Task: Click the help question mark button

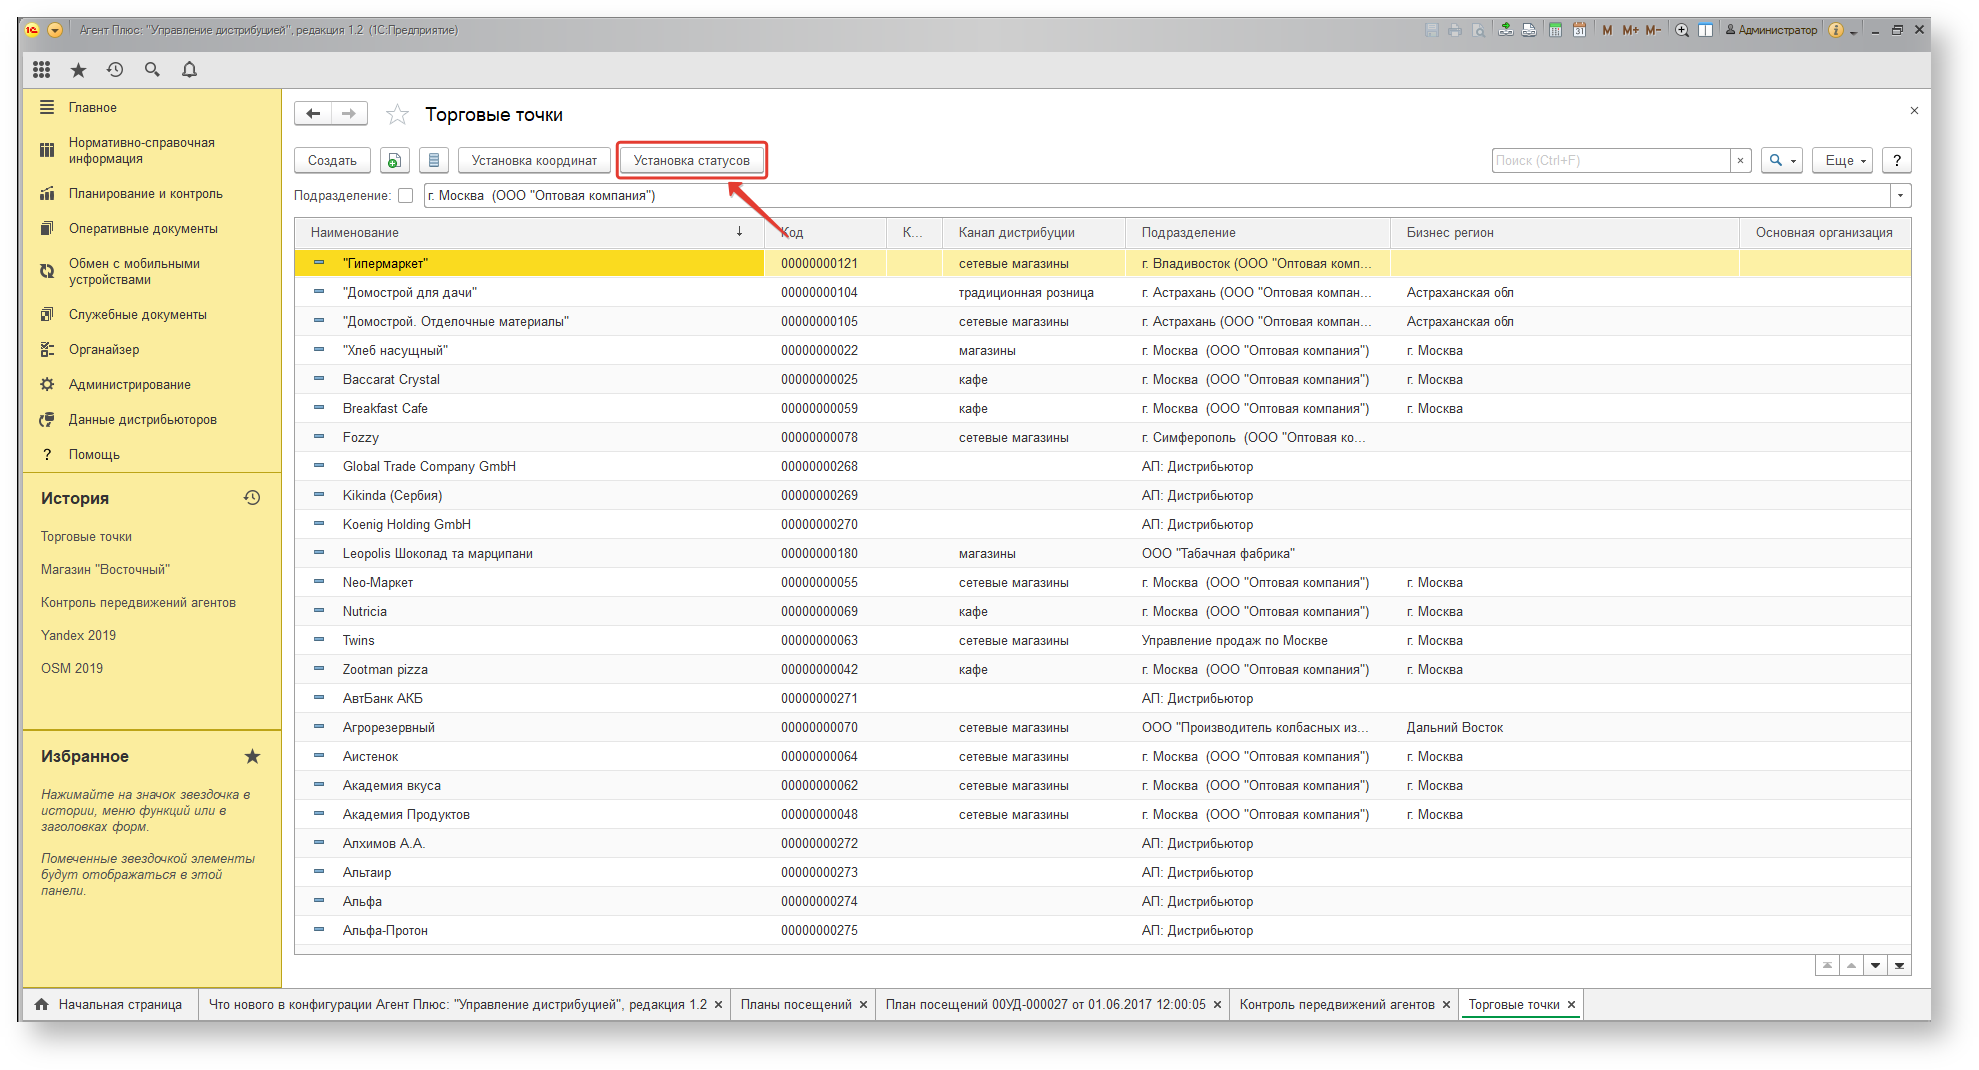Action: [x=1896, y=160]
